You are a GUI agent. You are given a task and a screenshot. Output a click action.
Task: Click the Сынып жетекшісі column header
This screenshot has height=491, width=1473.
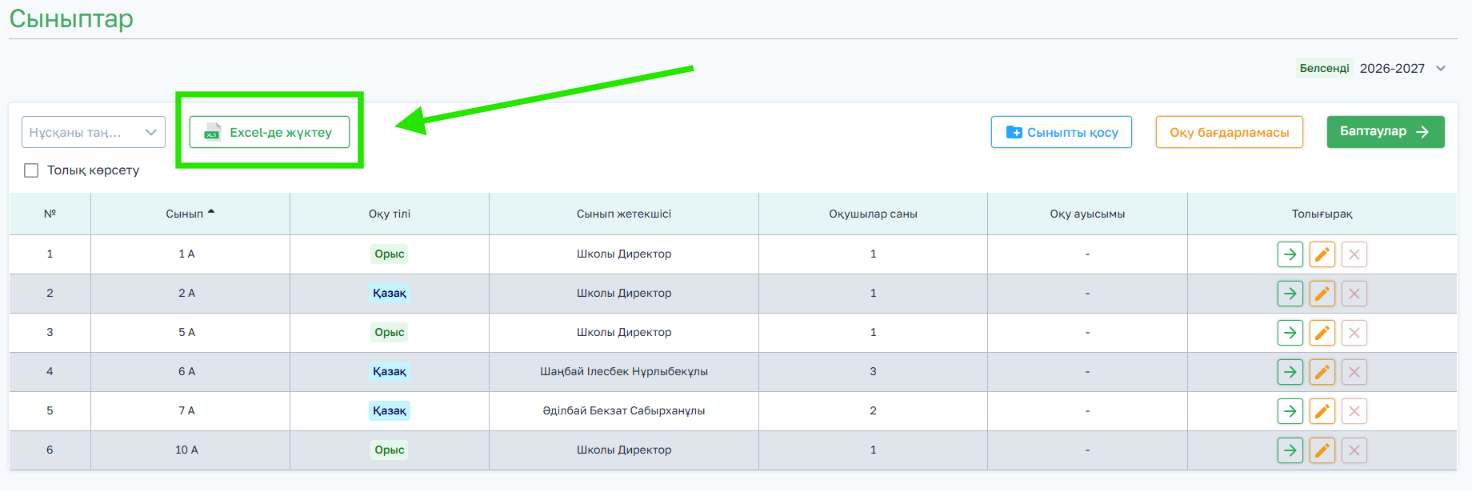[x=624, y=214]
